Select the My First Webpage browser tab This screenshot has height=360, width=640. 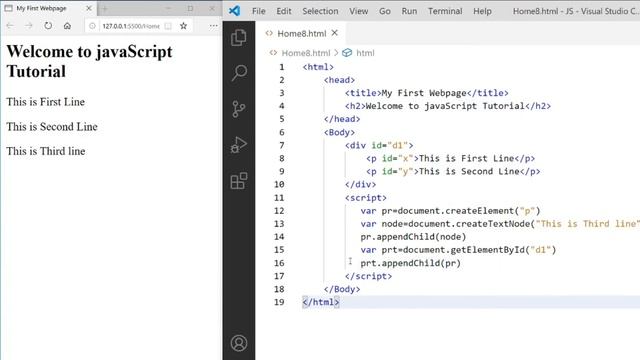(x=48, y=8)
